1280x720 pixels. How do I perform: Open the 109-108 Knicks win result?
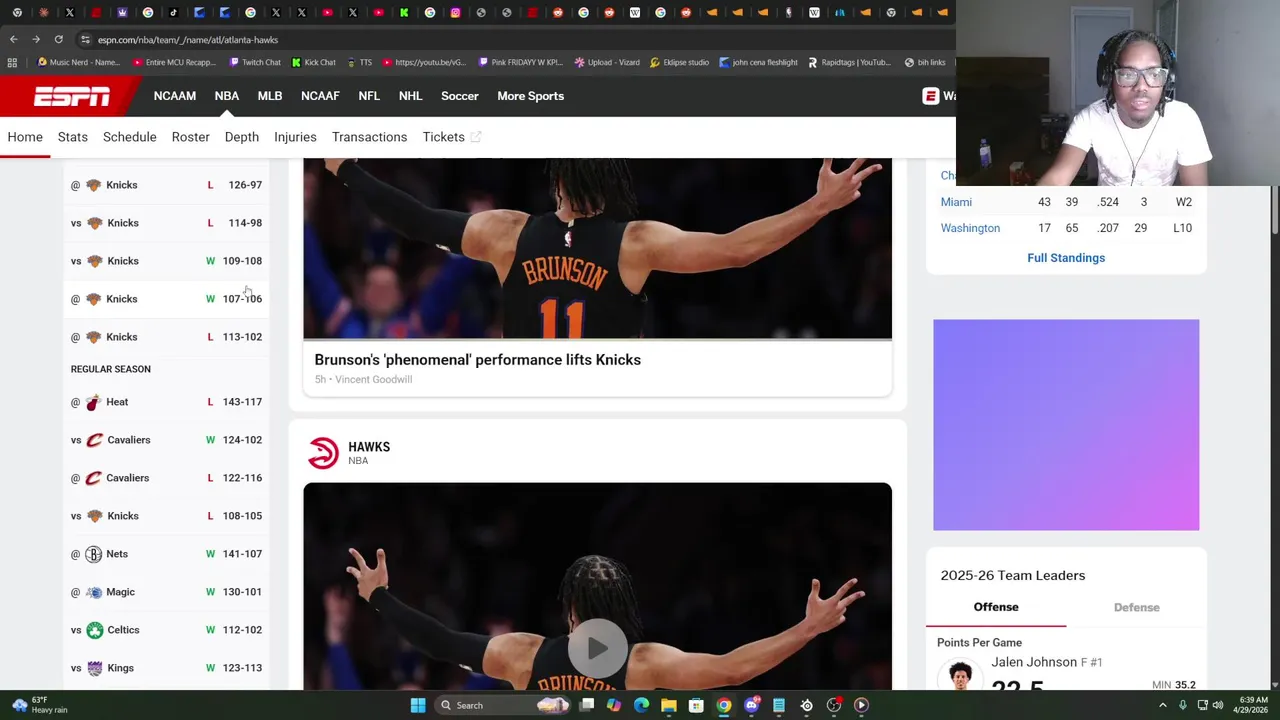[x=242, y=261]
